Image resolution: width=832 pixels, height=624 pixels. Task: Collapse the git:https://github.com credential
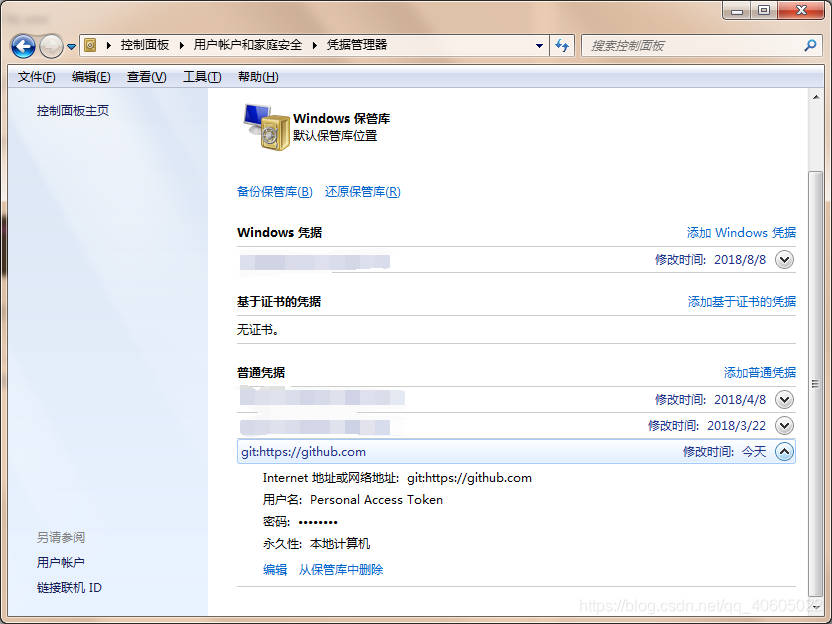[784, 452]
